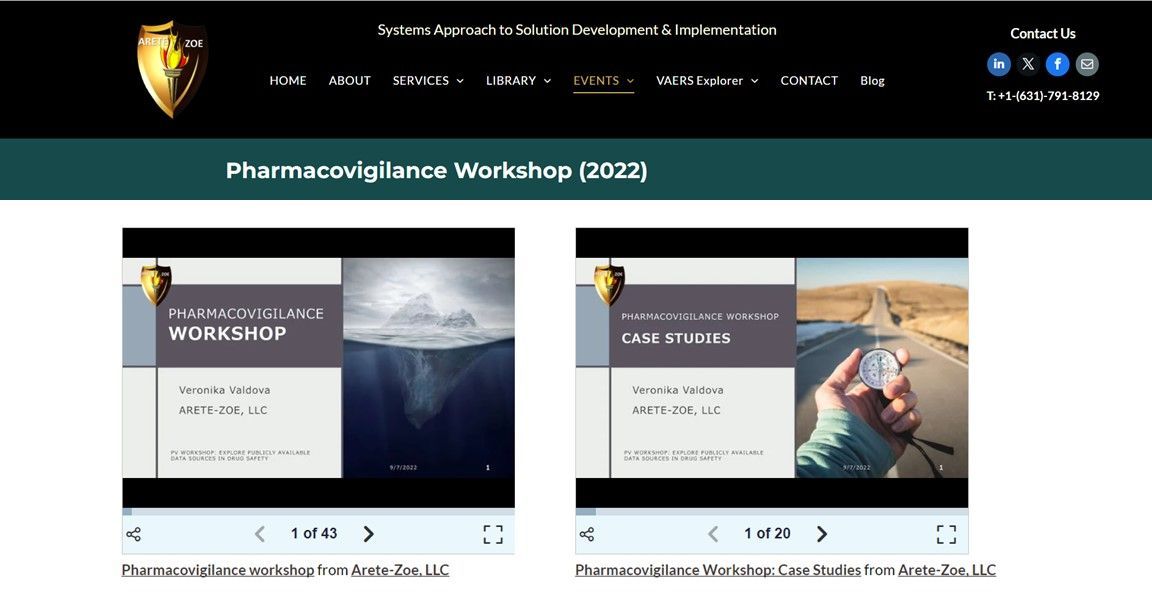The width and height of the screenshot is (1152, 605).
Task: Open the Facebook social icon
Action: tap(1057, 63)
